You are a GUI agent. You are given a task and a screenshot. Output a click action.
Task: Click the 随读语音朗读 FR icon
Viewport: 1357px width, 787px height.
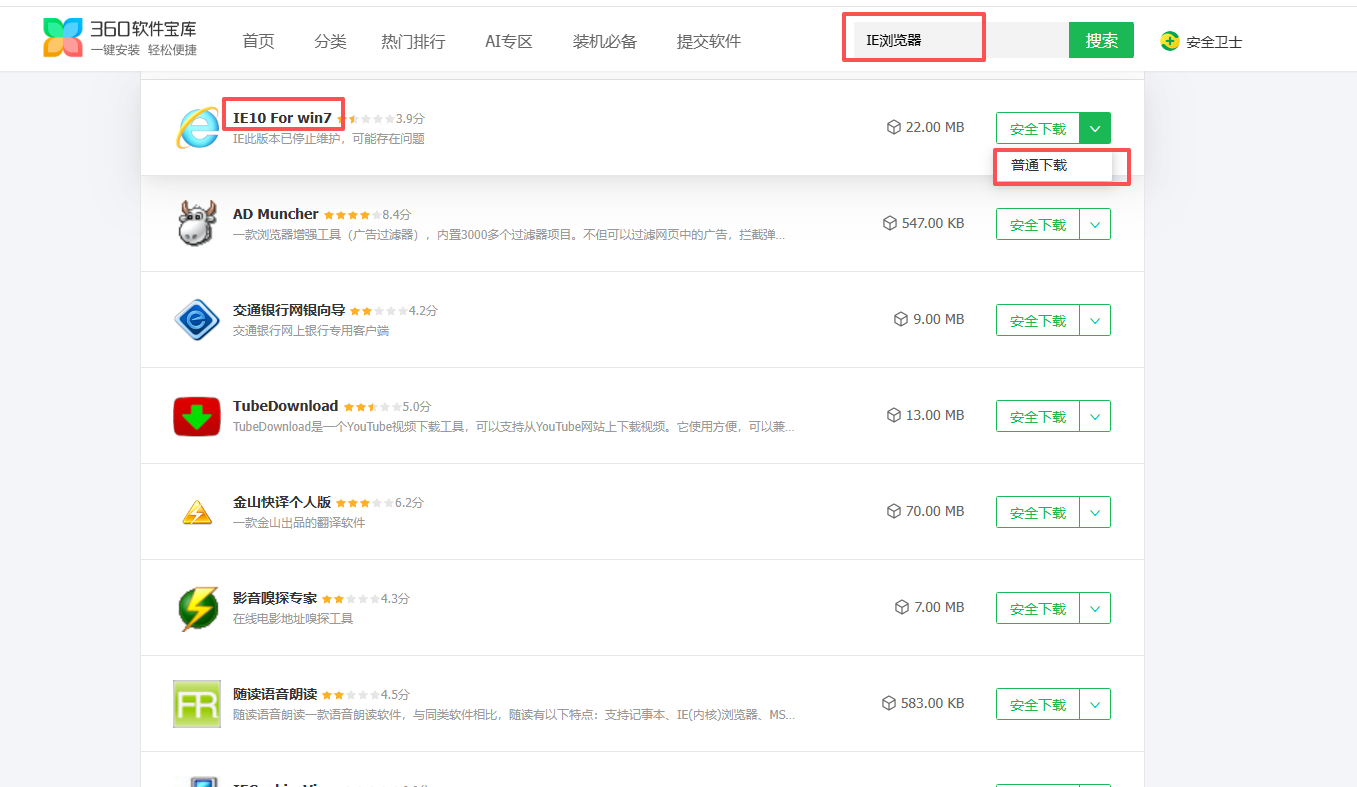(197, 704)
